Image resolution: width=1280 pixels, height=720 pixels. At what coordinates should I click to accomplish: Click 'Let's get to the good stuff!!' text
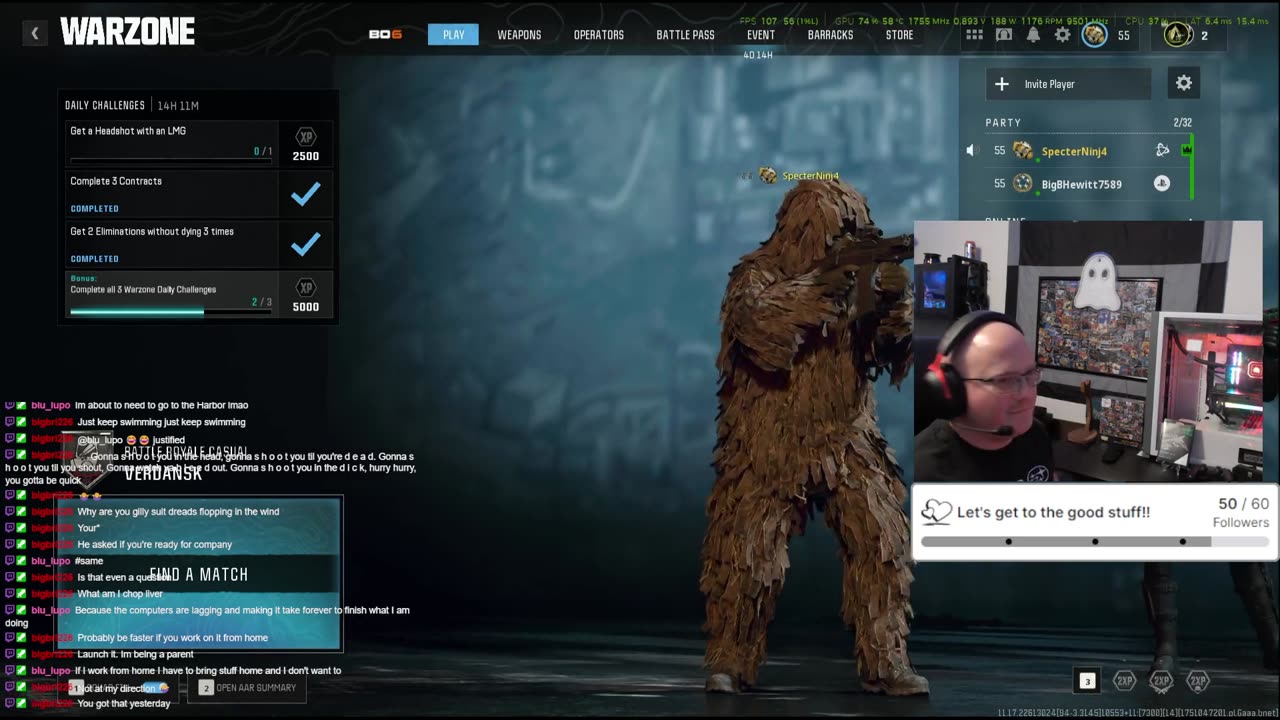coord(1053,512)
